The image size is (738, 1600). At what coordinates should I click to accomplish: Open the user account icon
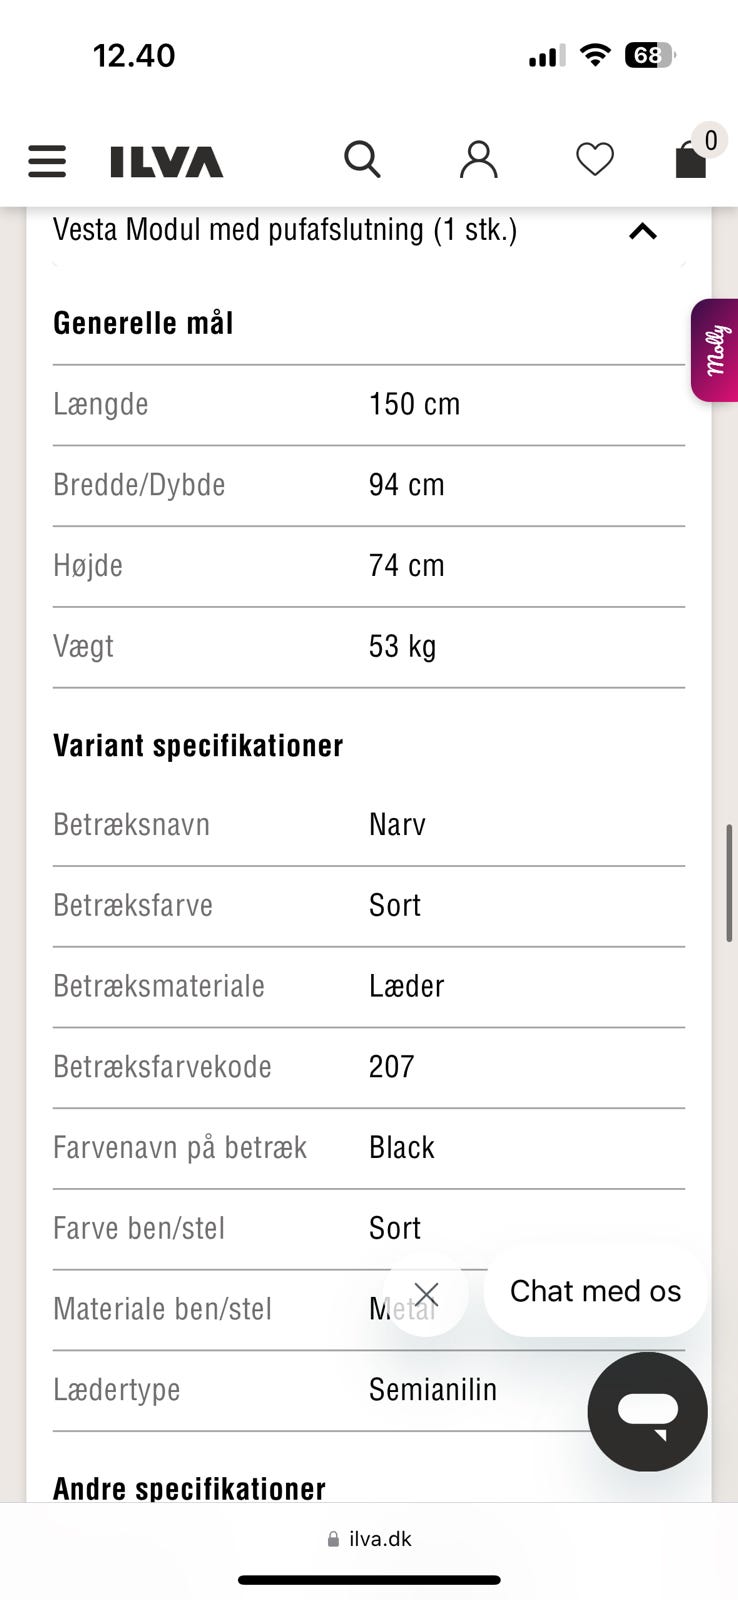point(478,159)
